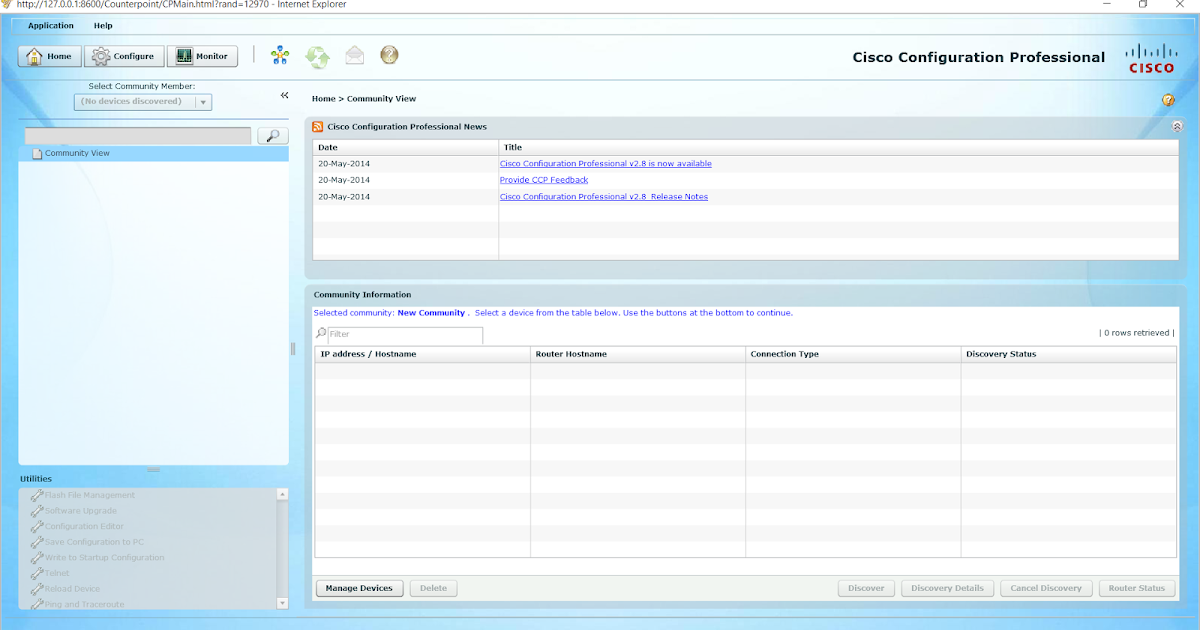The image size is (1200, 630).
Task: Select Community View tree item
Action: 154,153
